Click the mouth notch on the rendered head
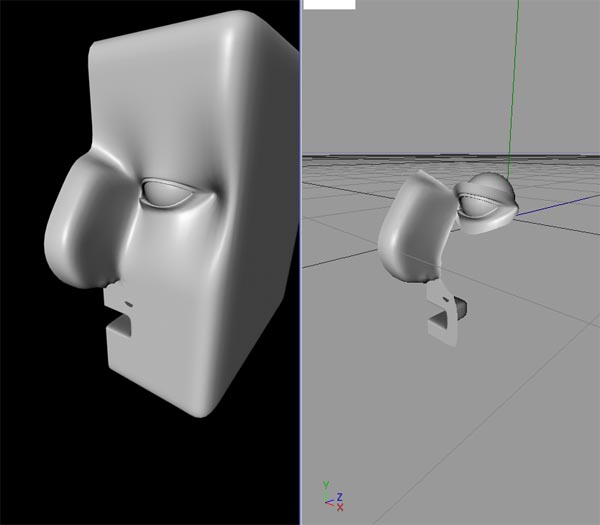This screenshot has width=600, height=525. (122, 326)
